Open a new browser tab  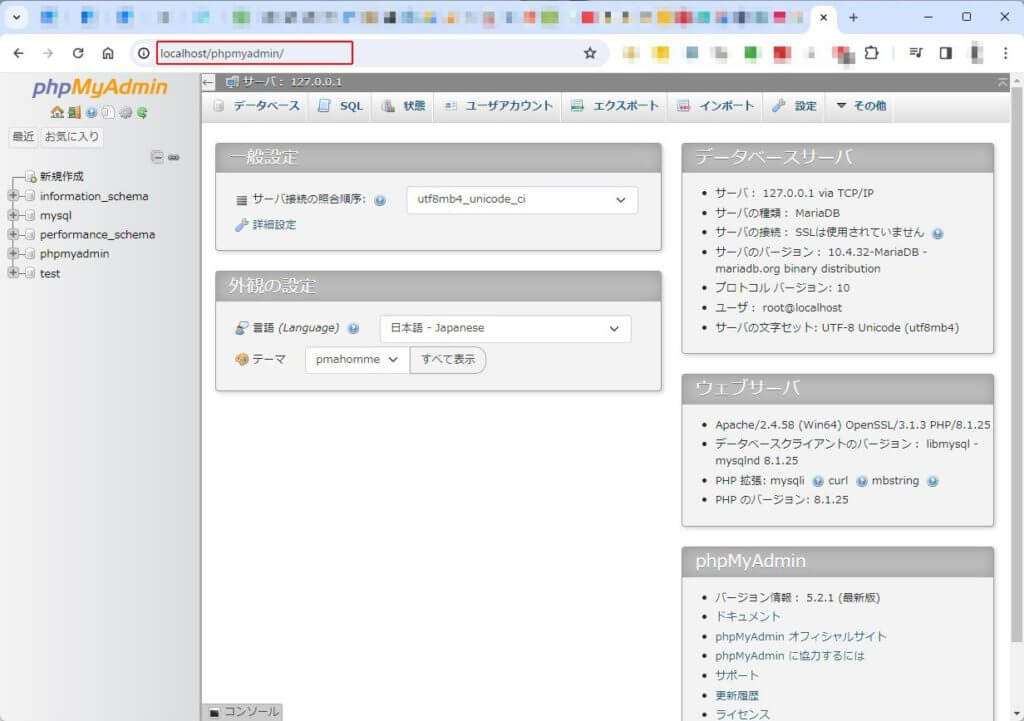853,18
